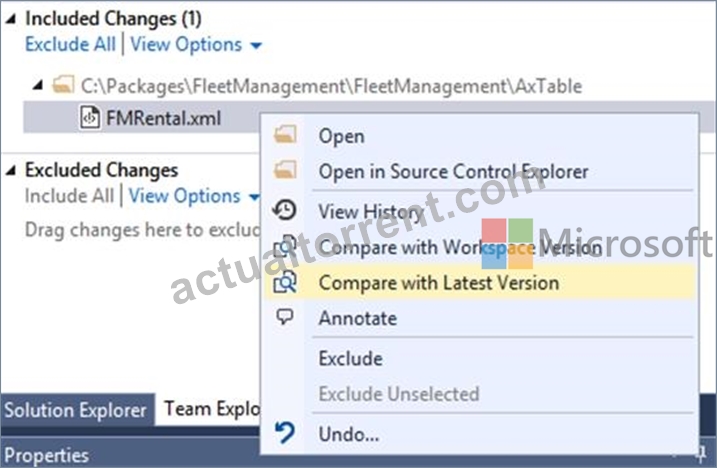Open View Options dropdown under Included Changes
717x468 pixels.
[196, 45]
